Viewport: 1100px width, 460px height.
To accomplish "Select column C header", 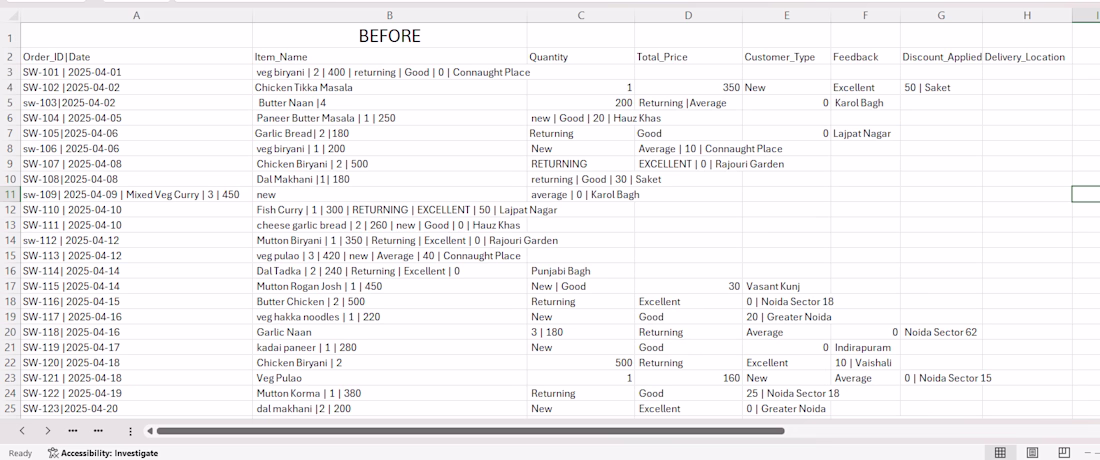I will pyautogui.click(x=581, y=15).
